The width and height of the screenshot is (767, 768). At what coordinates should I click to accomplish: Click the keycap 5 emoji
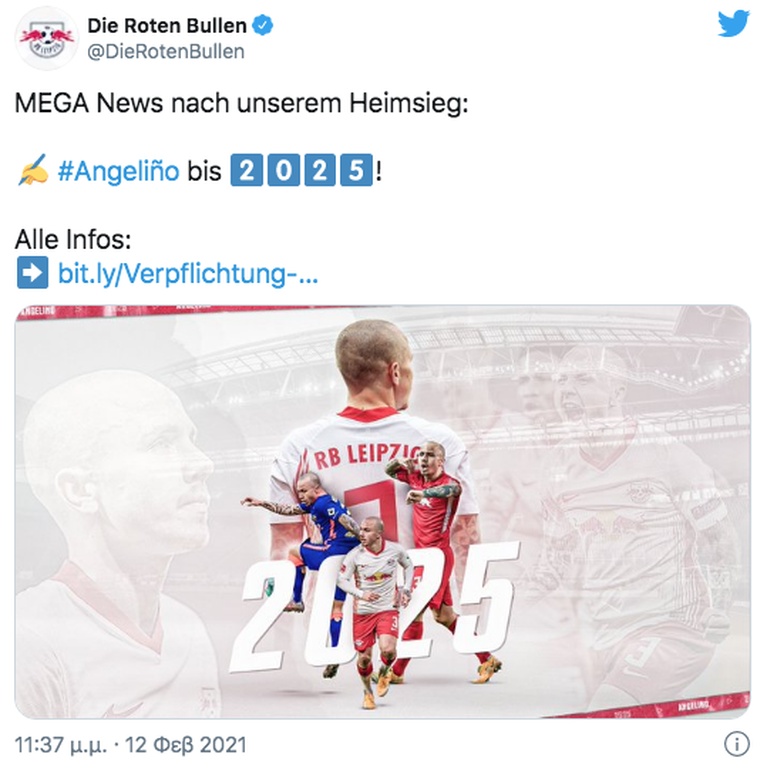pos(356,170)
